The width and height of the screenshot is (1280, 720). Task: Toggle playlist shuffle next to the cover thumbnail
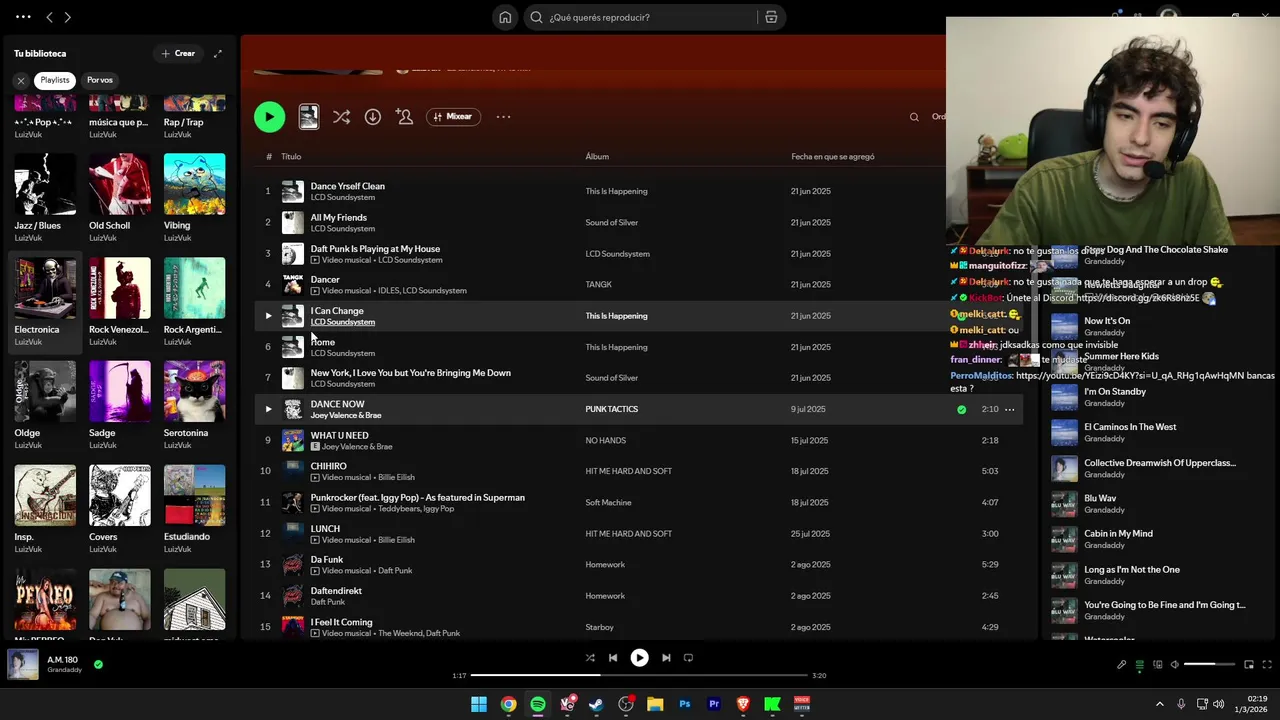click(341, 117)
